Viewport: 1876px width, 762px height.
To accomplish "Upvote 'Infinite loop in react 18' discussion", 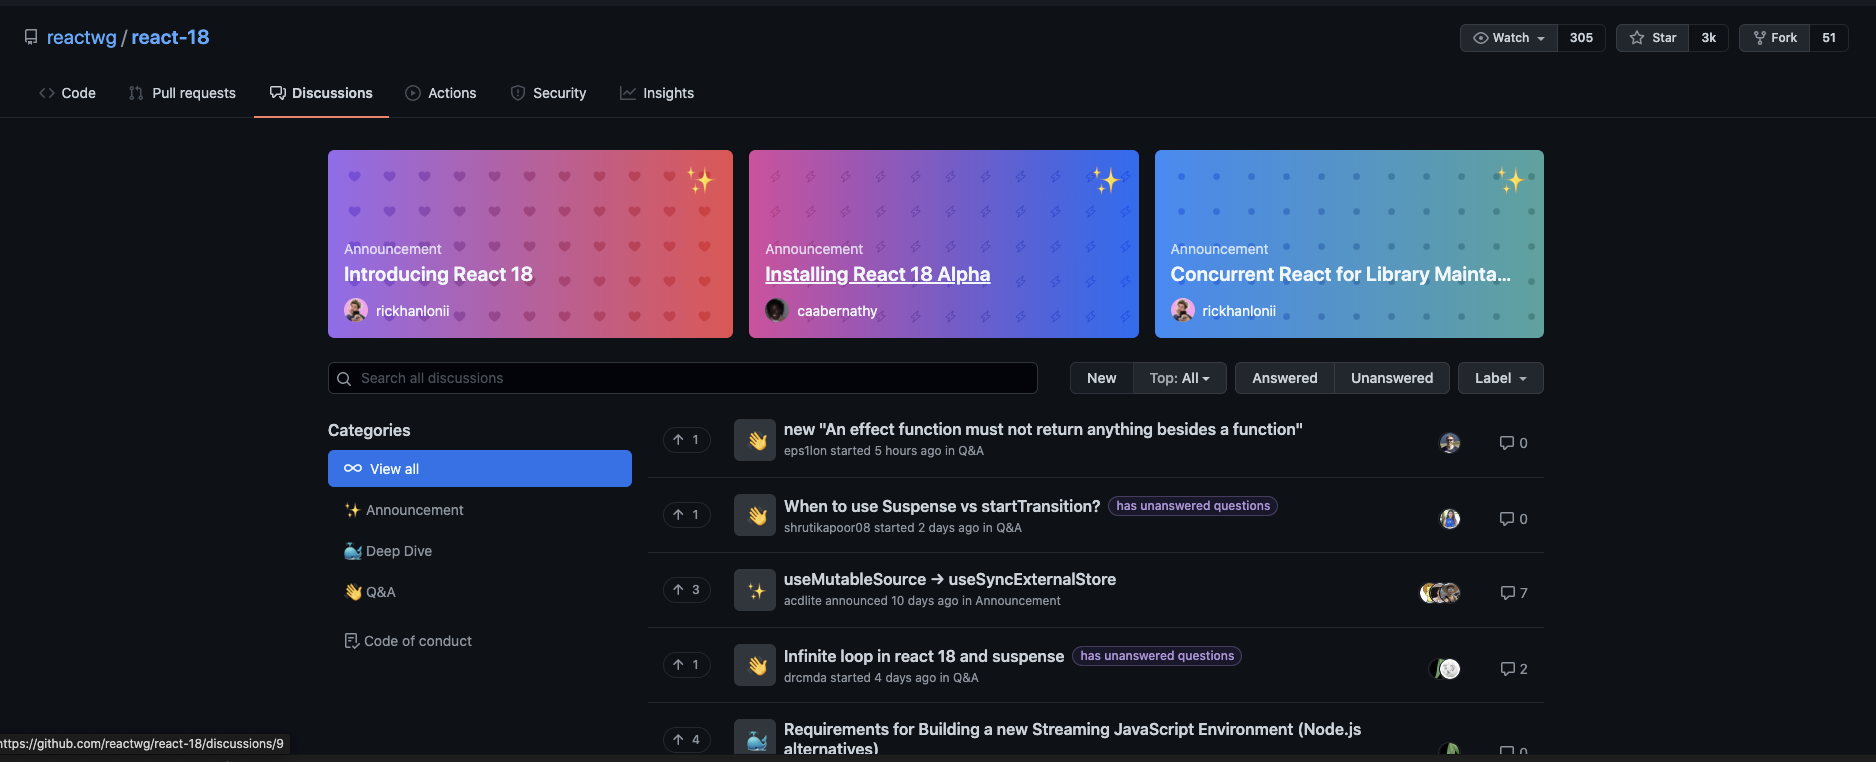I will pyautogui.click(x=686, y=665).
